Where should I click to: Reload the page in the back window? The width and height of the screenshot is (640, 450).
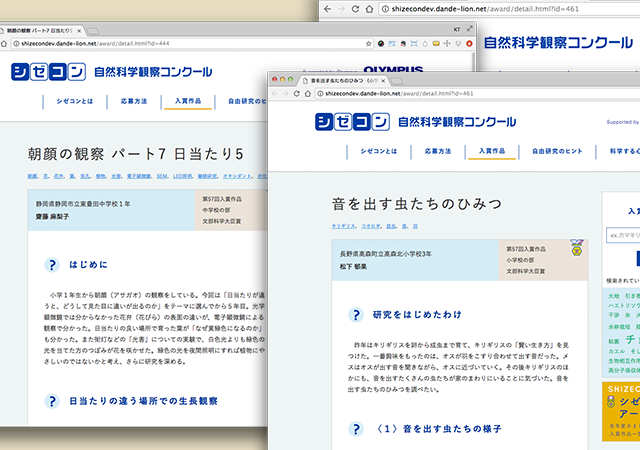pos(355,9)
